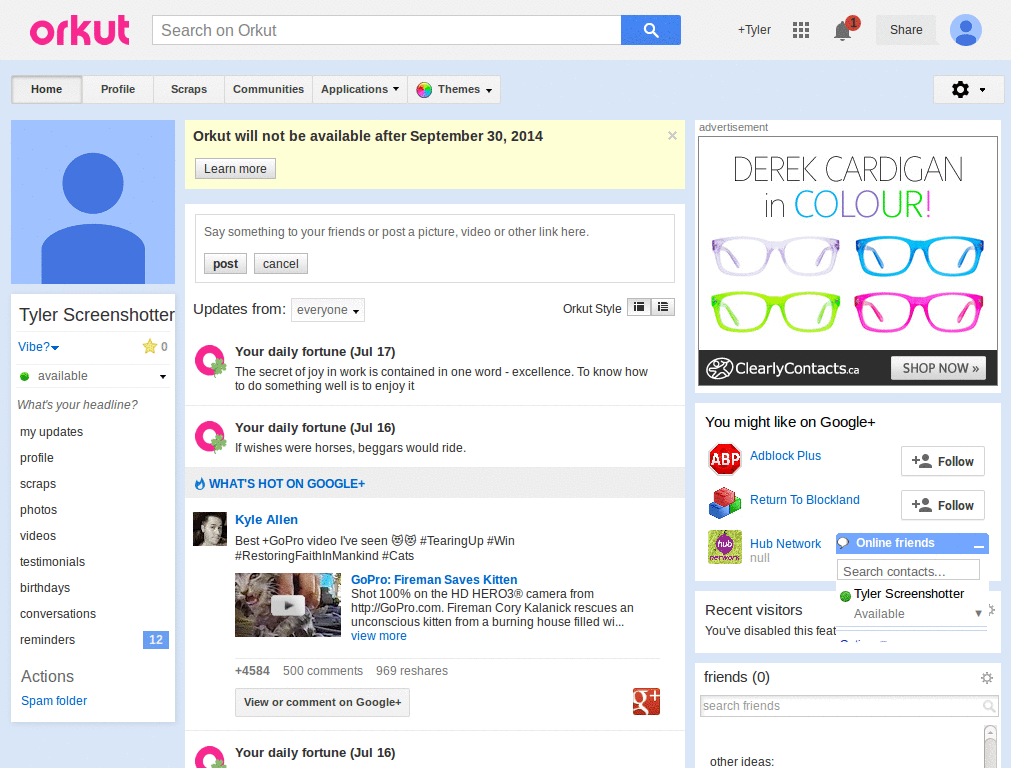Open the Themes dropdown menu
The image size is (1024, 768).
click(x=454, y=89)
